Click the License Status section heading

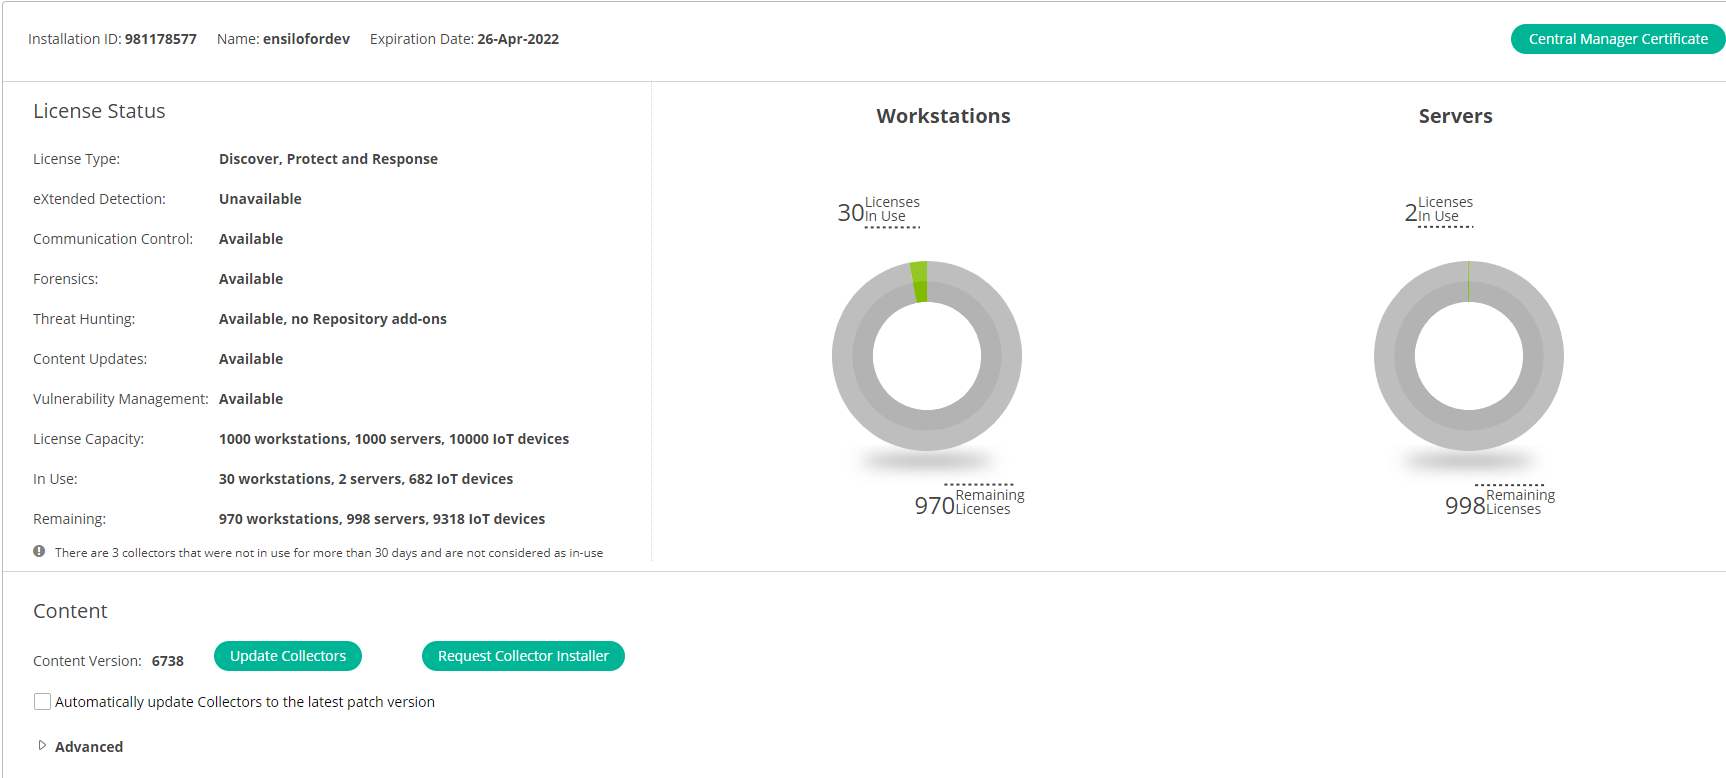[x=99, y=111]
